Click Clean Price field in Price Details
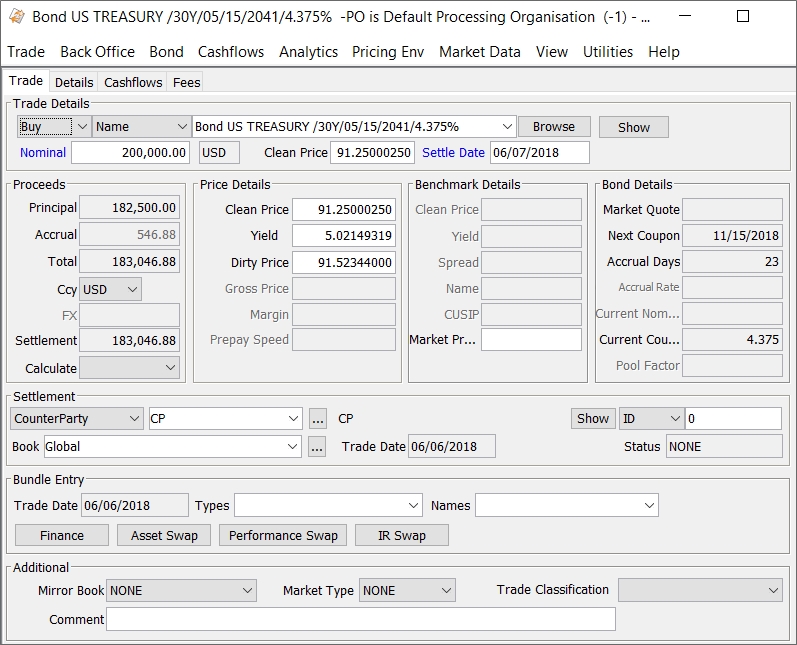This screenshot has height=645, width=797. coord(344,209)
